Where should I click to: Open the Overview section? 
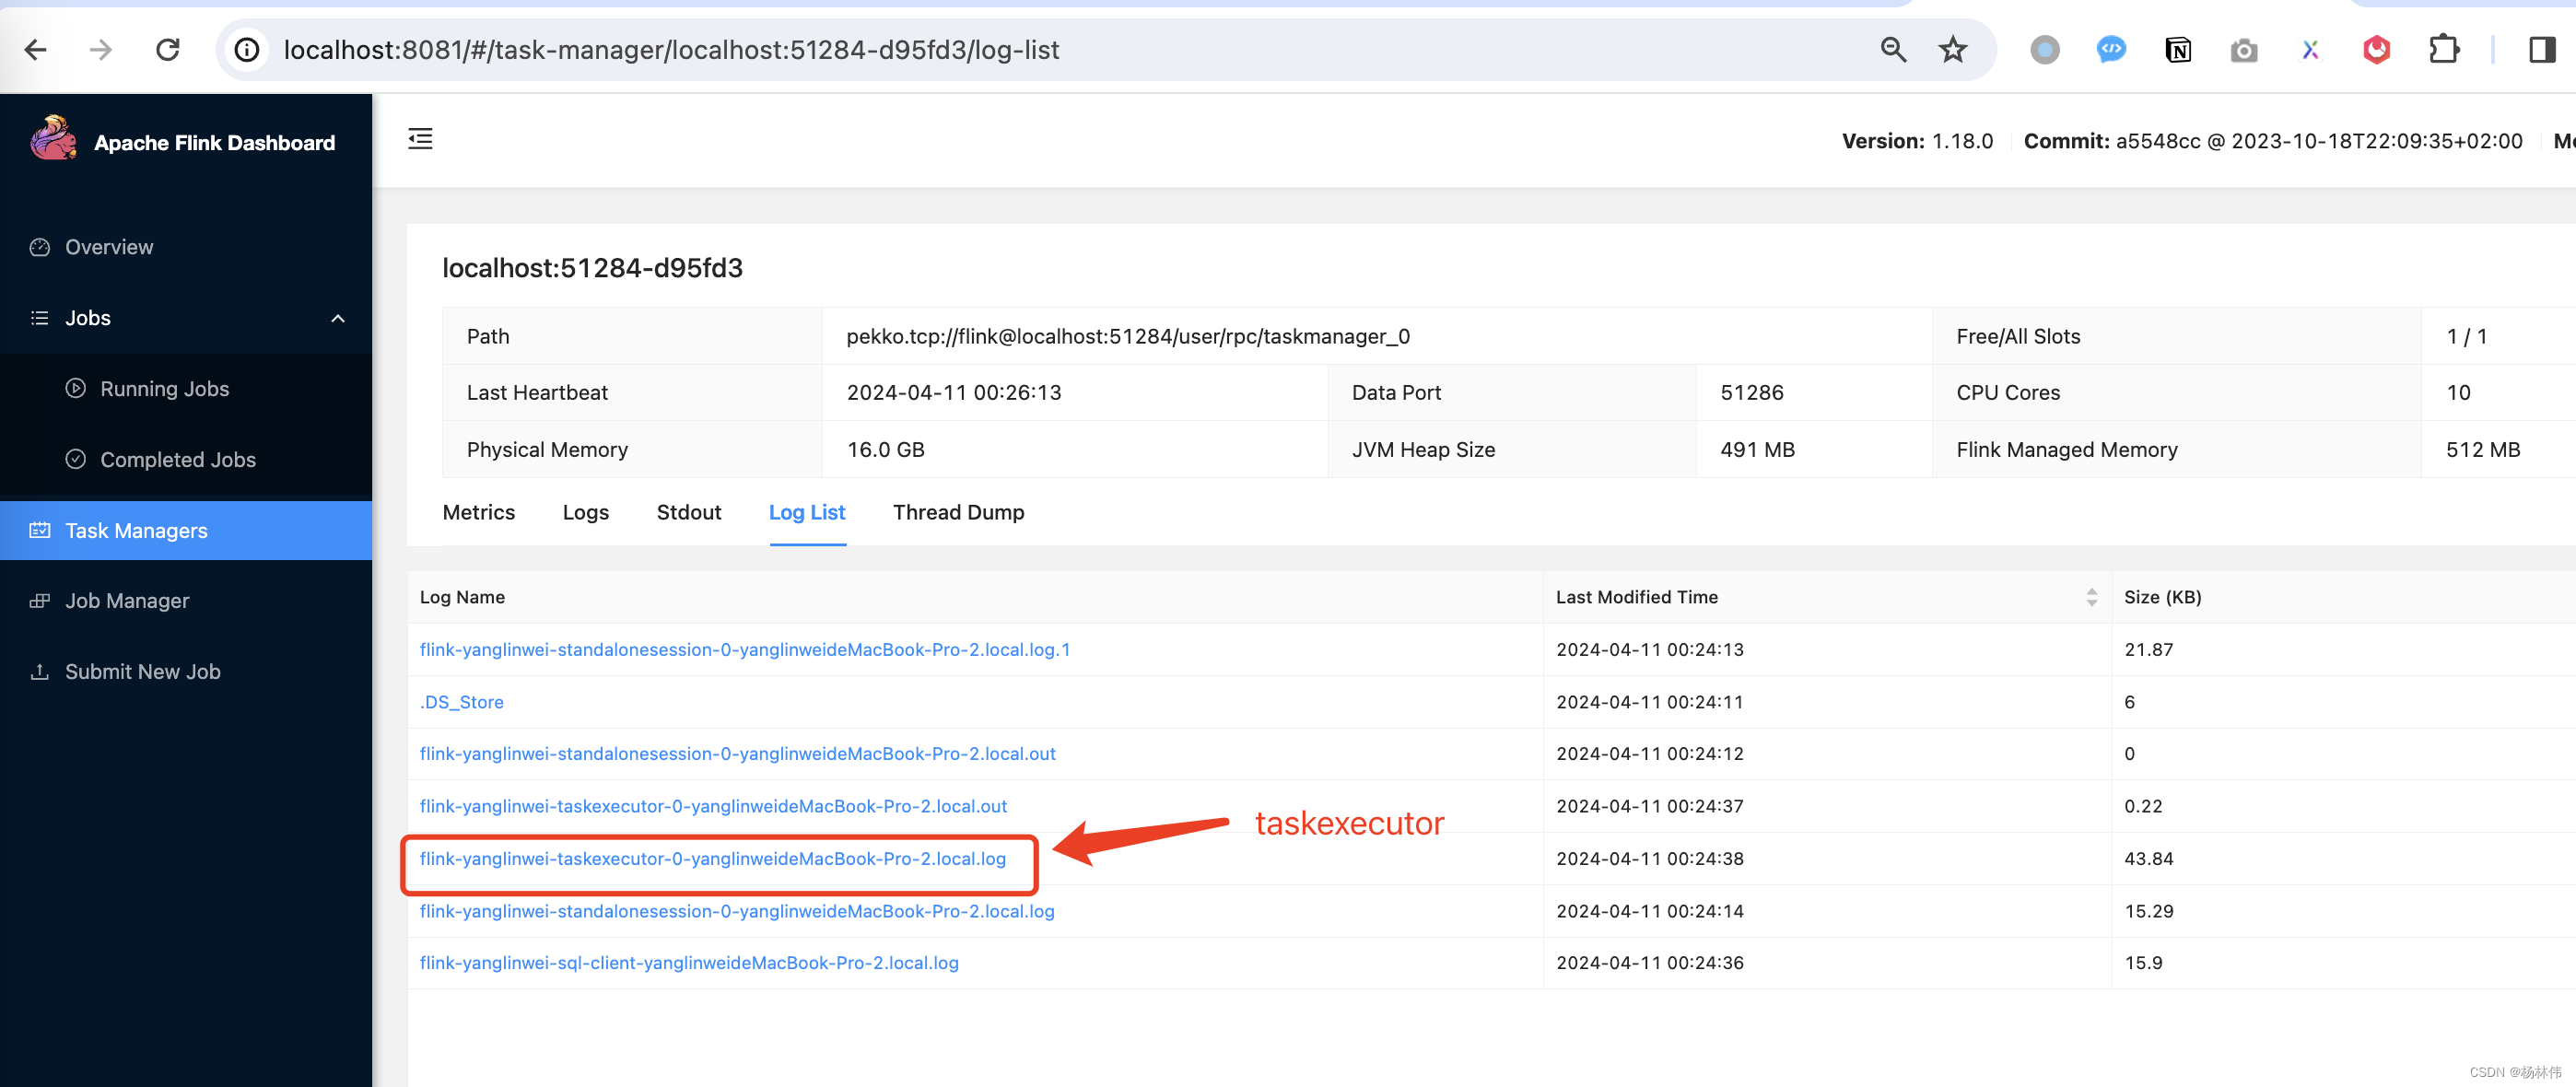[110, 246]
